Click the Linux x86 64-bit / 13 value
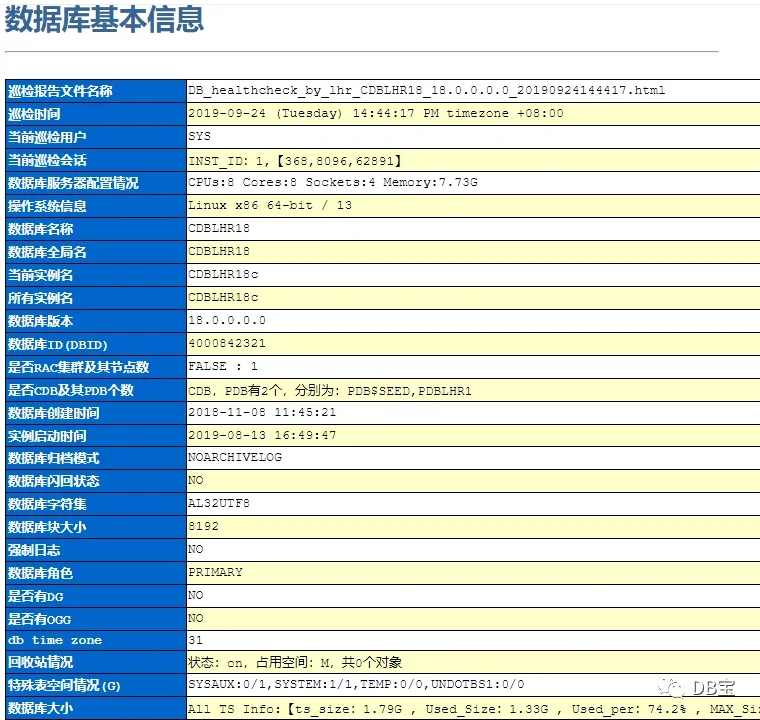Image resolution: width=760 pixels, height=720 pixels. (270, 206)
